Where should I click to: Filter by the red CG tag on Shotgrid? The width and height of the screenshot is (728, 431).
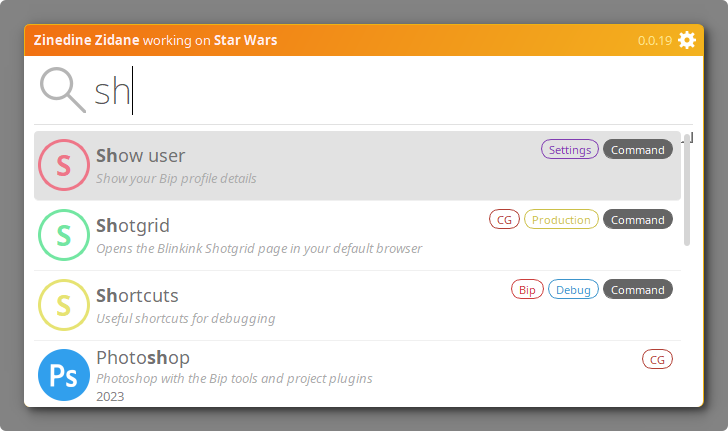tap(505, 220)
